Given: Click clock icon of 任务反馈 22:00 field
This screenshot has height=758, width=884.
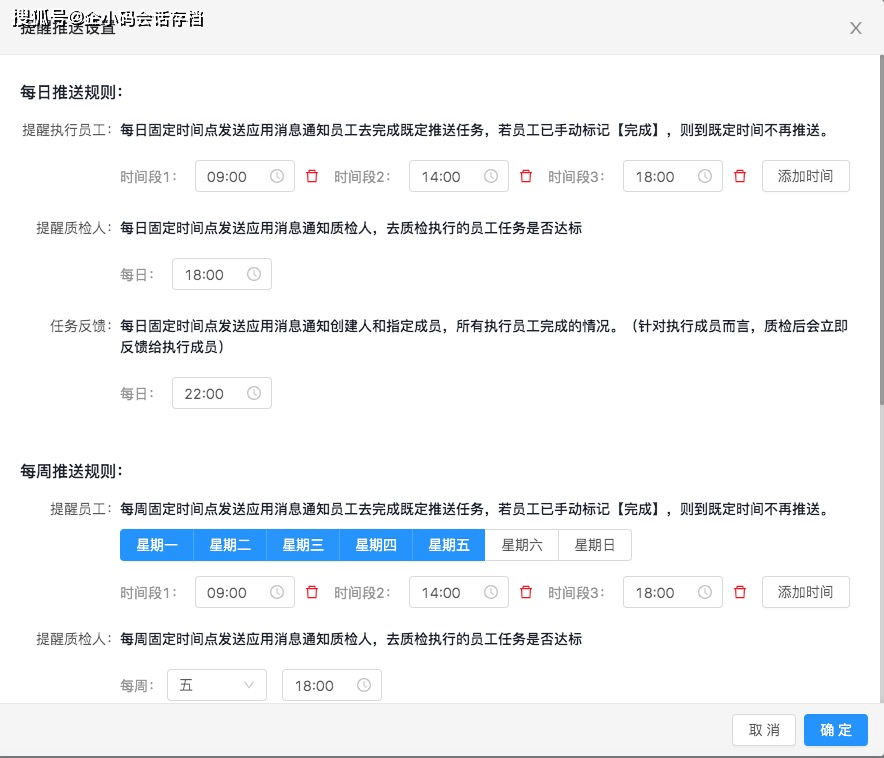Looking at the screenshot, I should click(254, 393).
